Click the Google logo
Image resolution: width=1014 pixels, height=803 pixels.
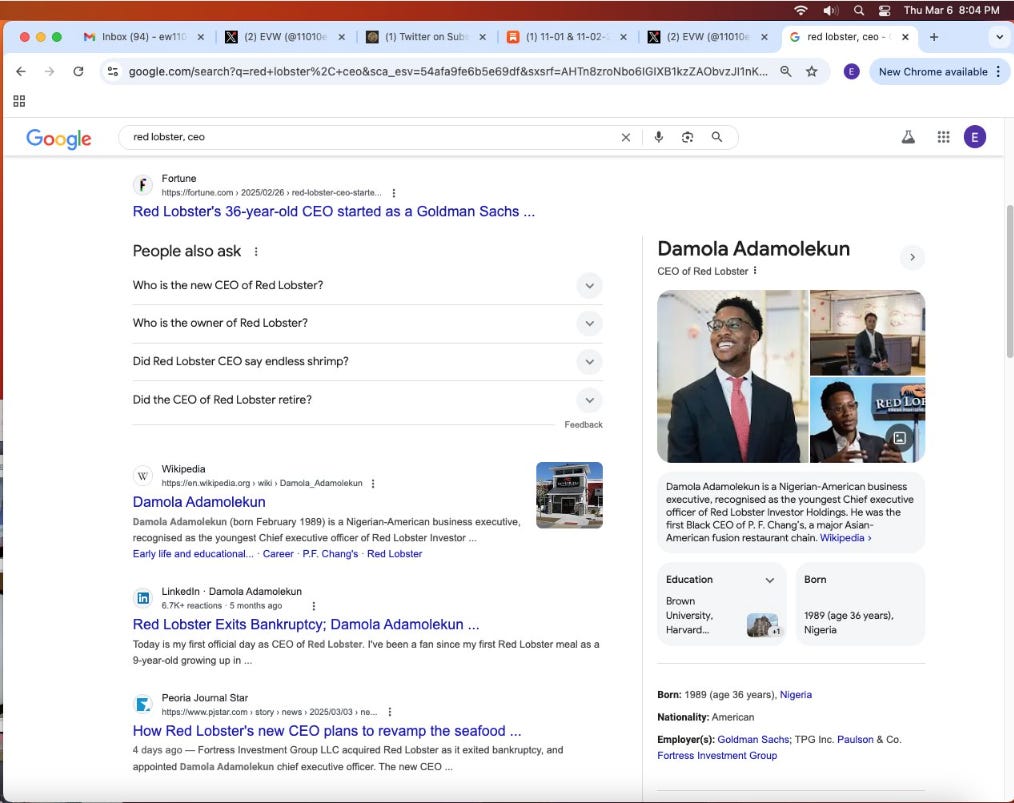pos(59,138)
